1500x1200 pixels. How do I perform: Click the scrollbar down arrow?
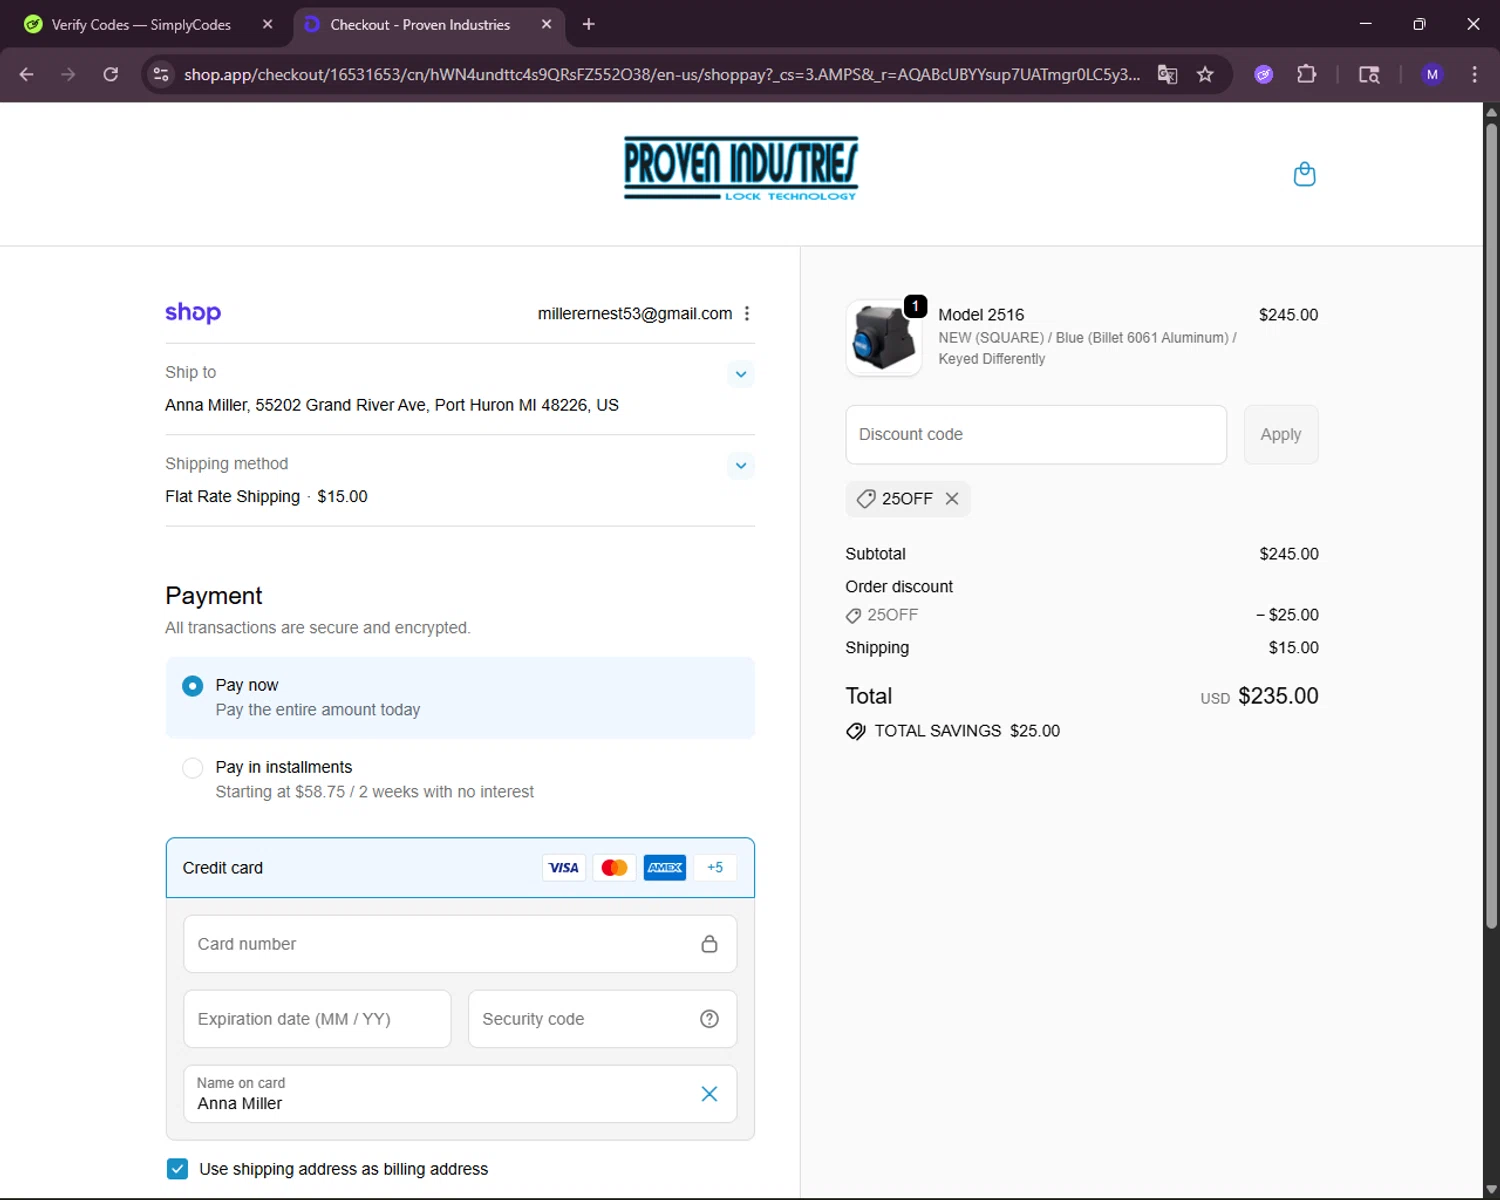pos(1491,1189)
